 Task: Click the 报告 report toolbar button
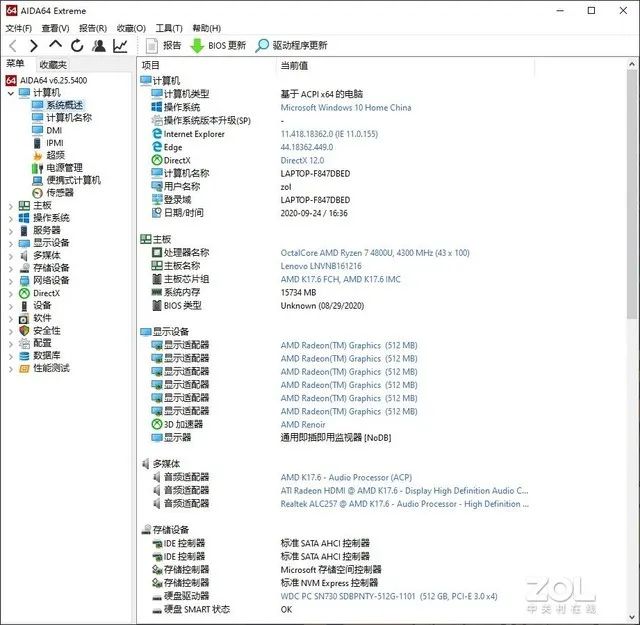163,45
